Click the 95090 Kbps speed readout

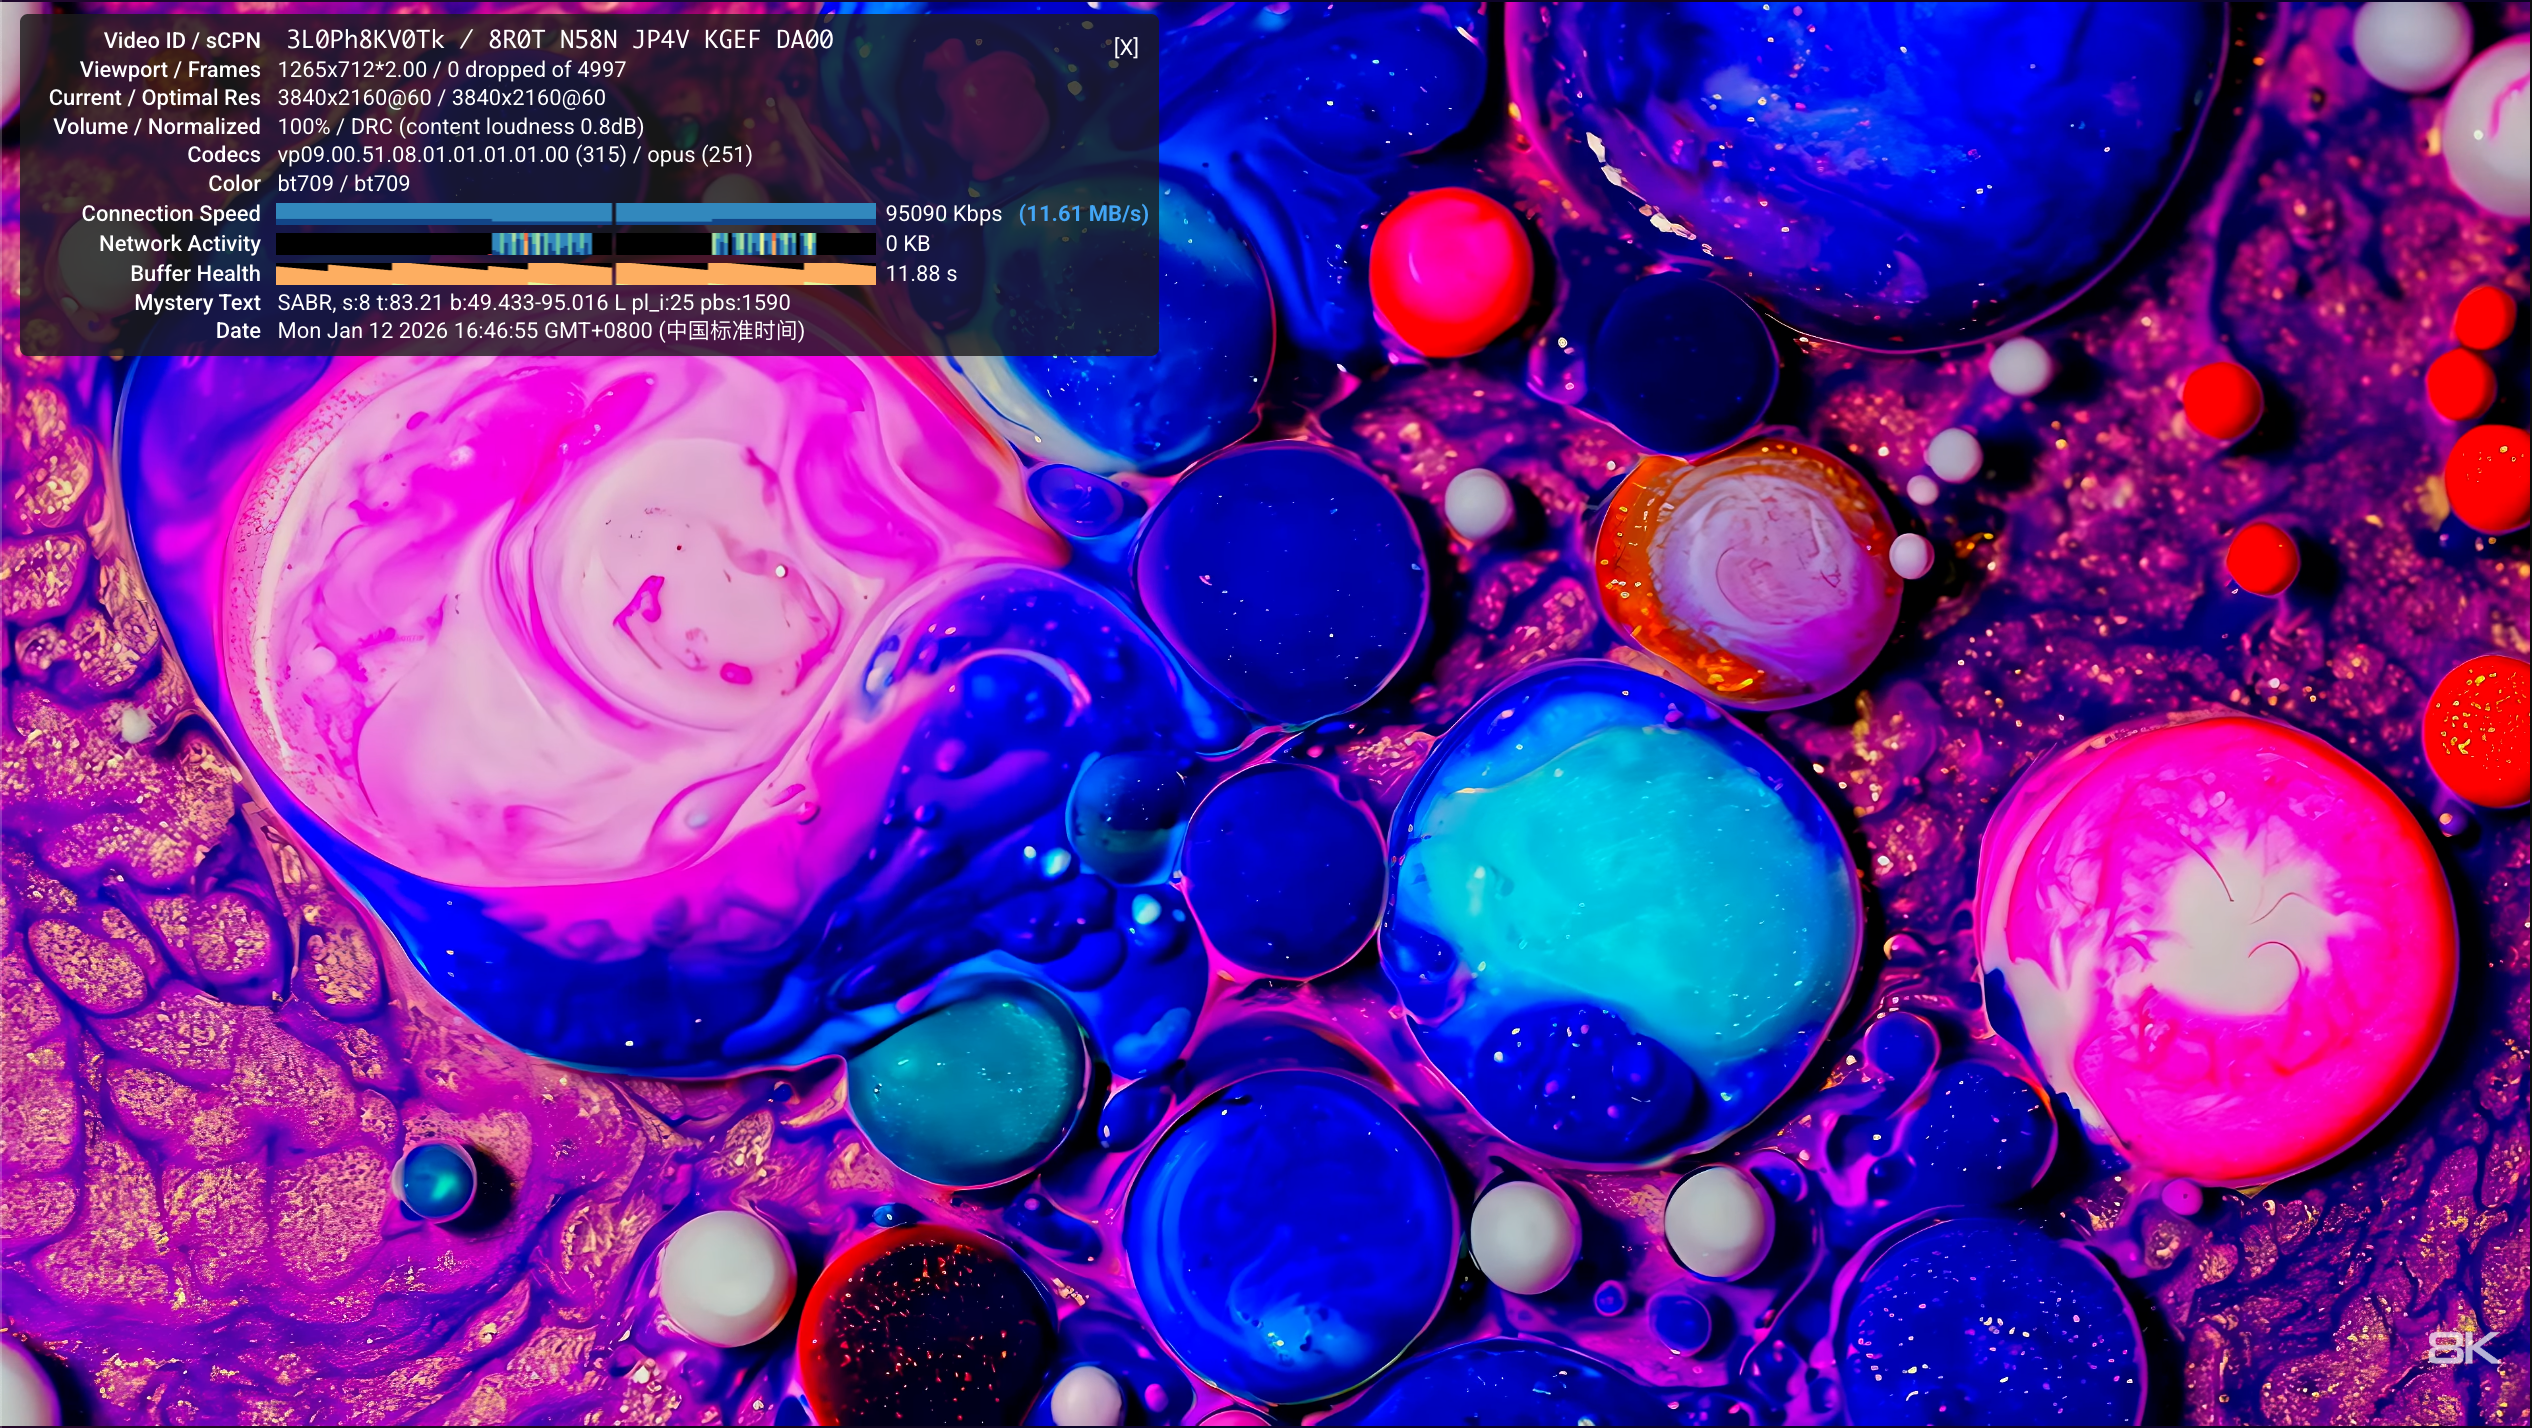coord(943,213)
